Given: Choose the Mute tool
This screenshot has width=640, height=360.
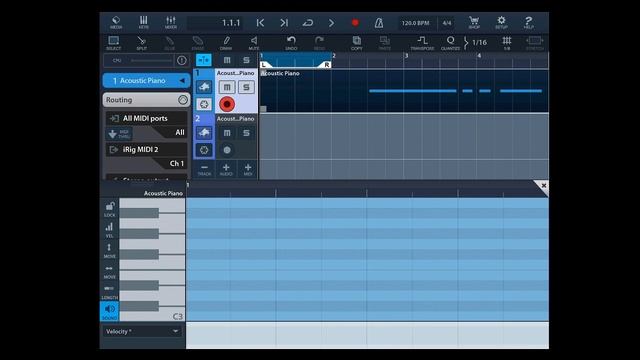Looking at the screenshot, I should (x=253, y=43).
